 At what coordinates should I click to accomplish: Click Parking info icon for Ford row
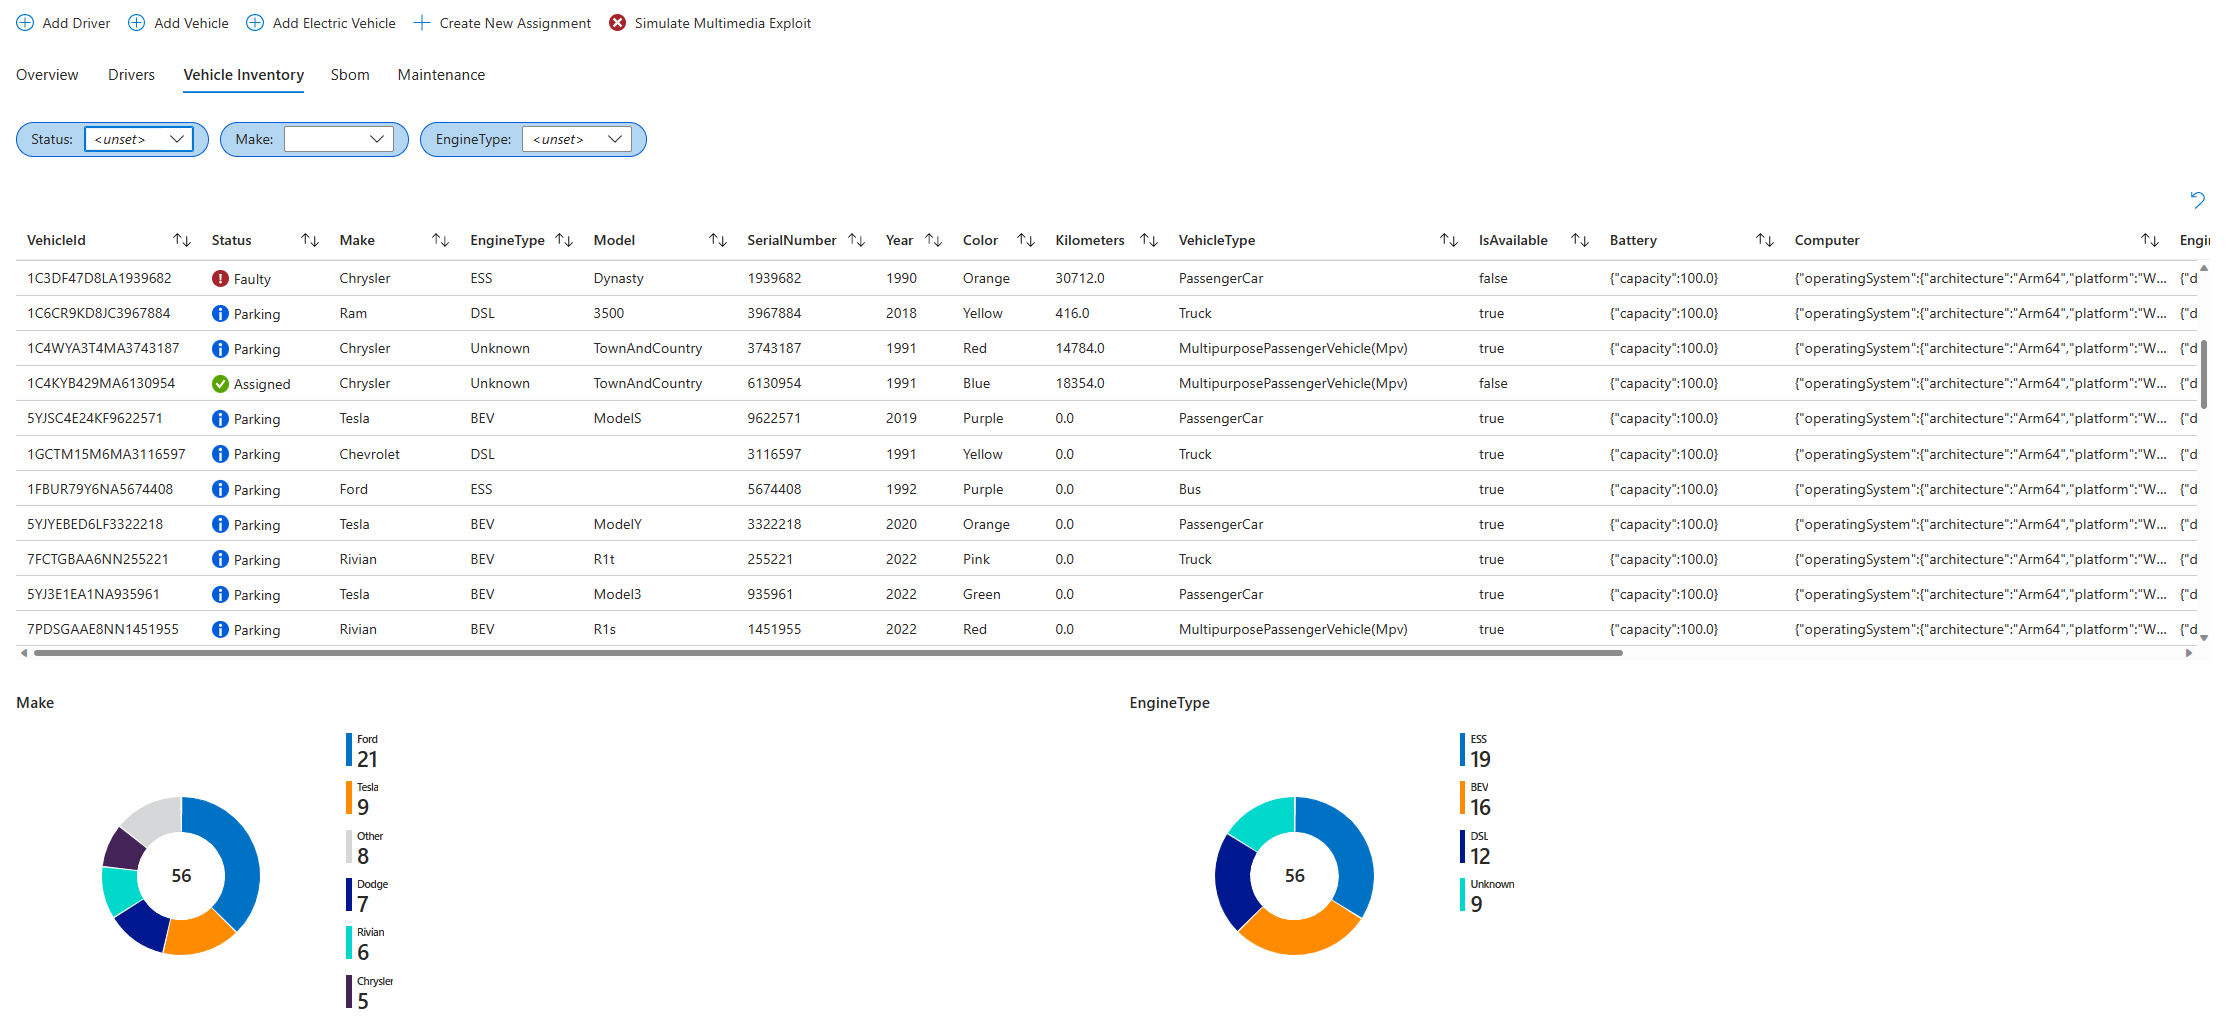220,489
